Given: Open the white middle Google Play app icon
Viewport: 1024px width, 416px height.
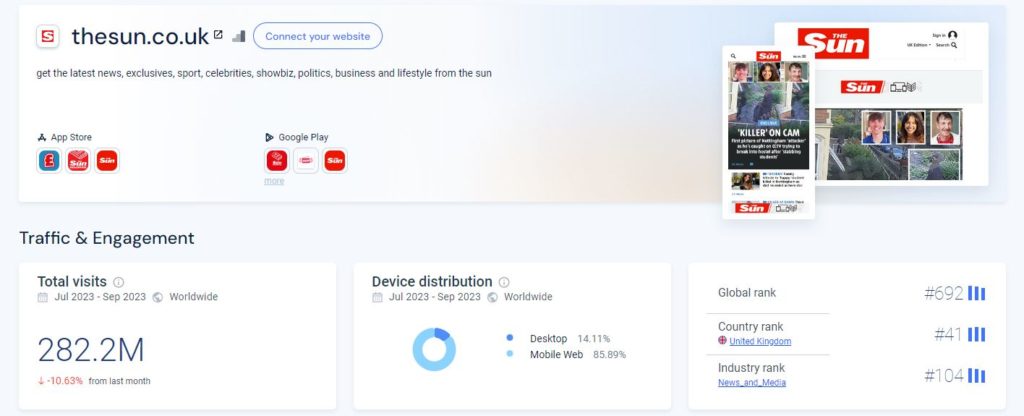Looking at the screenshot, I should [x=306, y=161].
